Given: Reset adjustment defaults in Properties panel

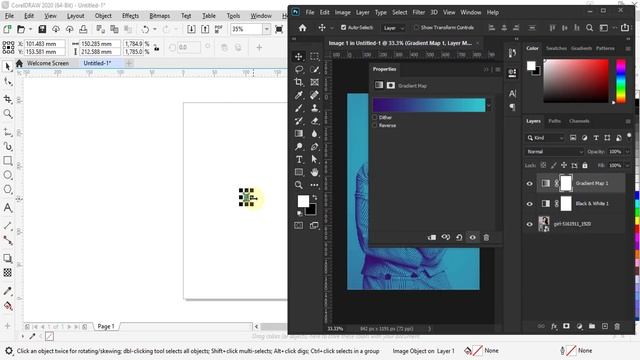Looking at the screenshot, I should 459,237.
